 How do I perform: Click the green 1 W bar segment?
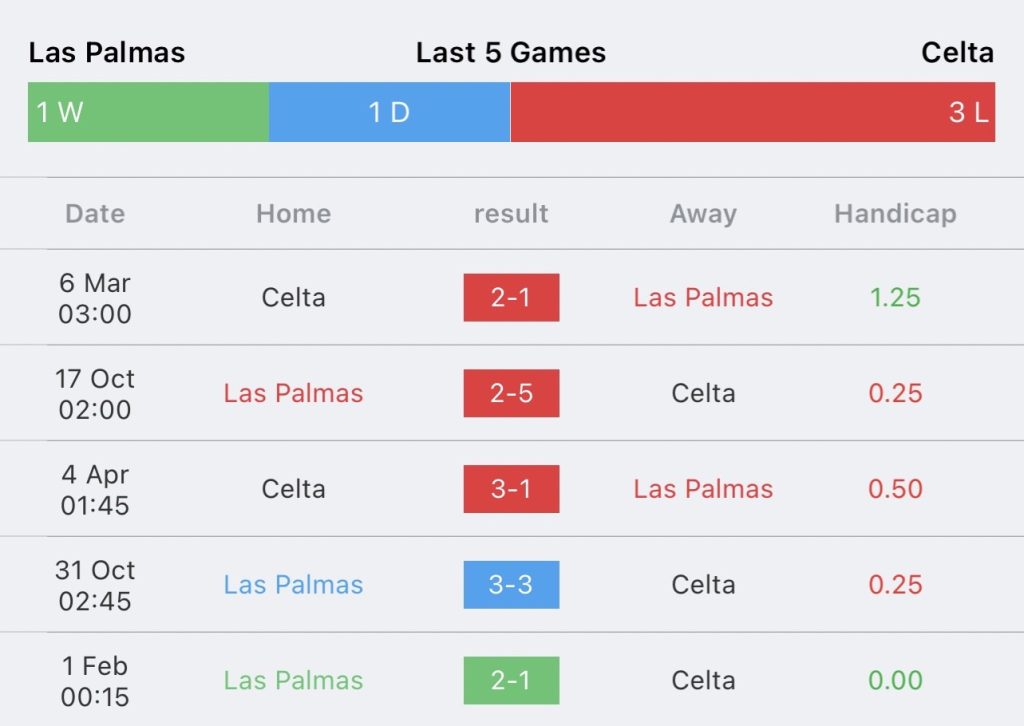click(x=148, y=112)
